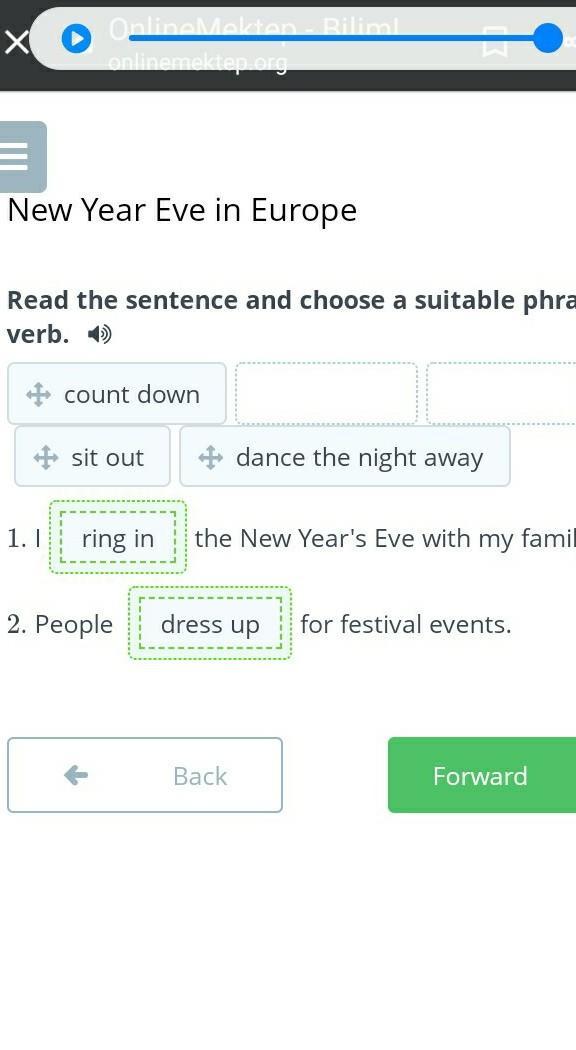
Task: Click move handle on dance the night away
Action: coord(210,458)
